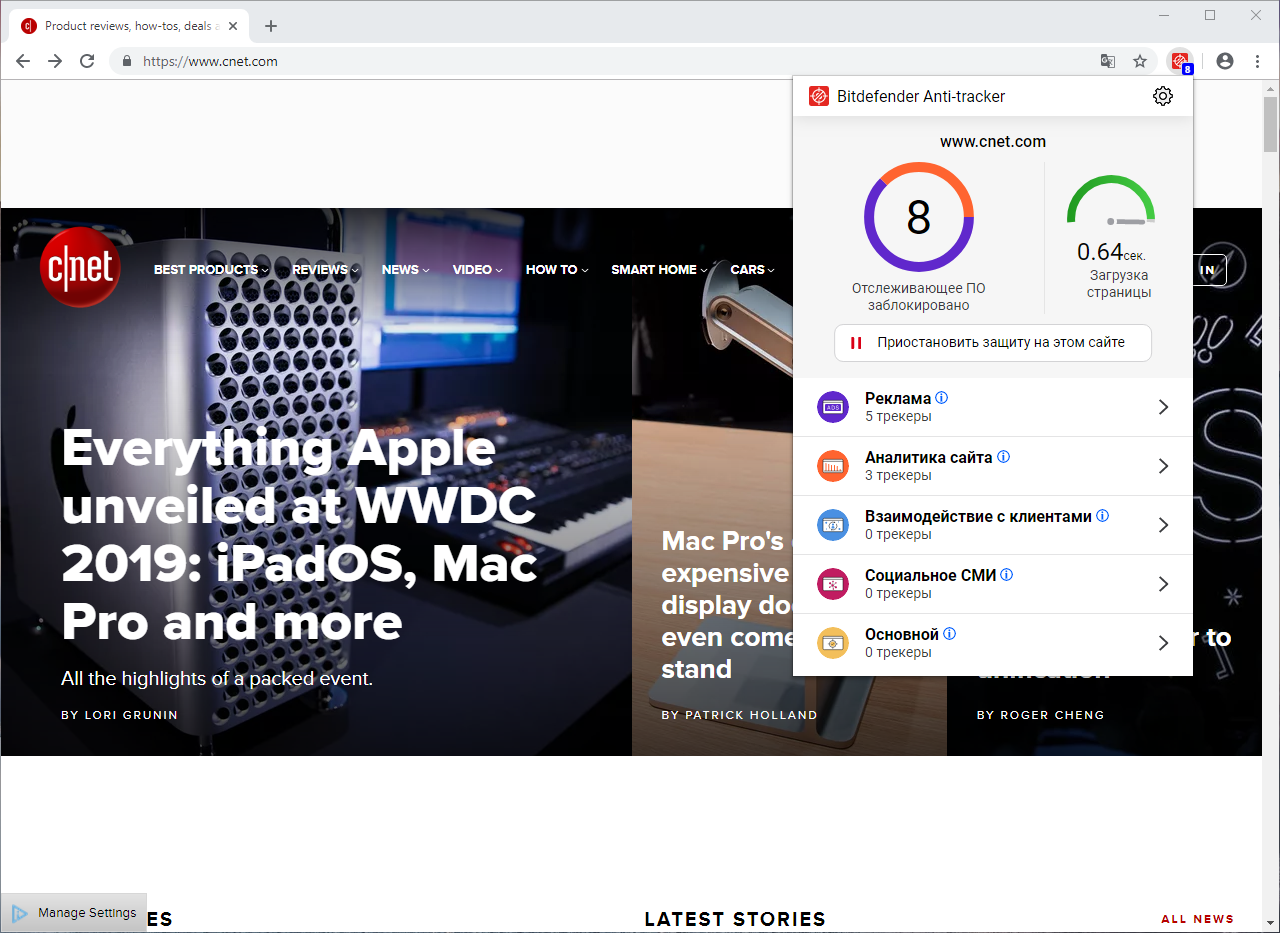The height and width of the screenshot is (933, 1280).
Task: Expand the Социальное СМИ row arrow
Action: click(1163, 584)
